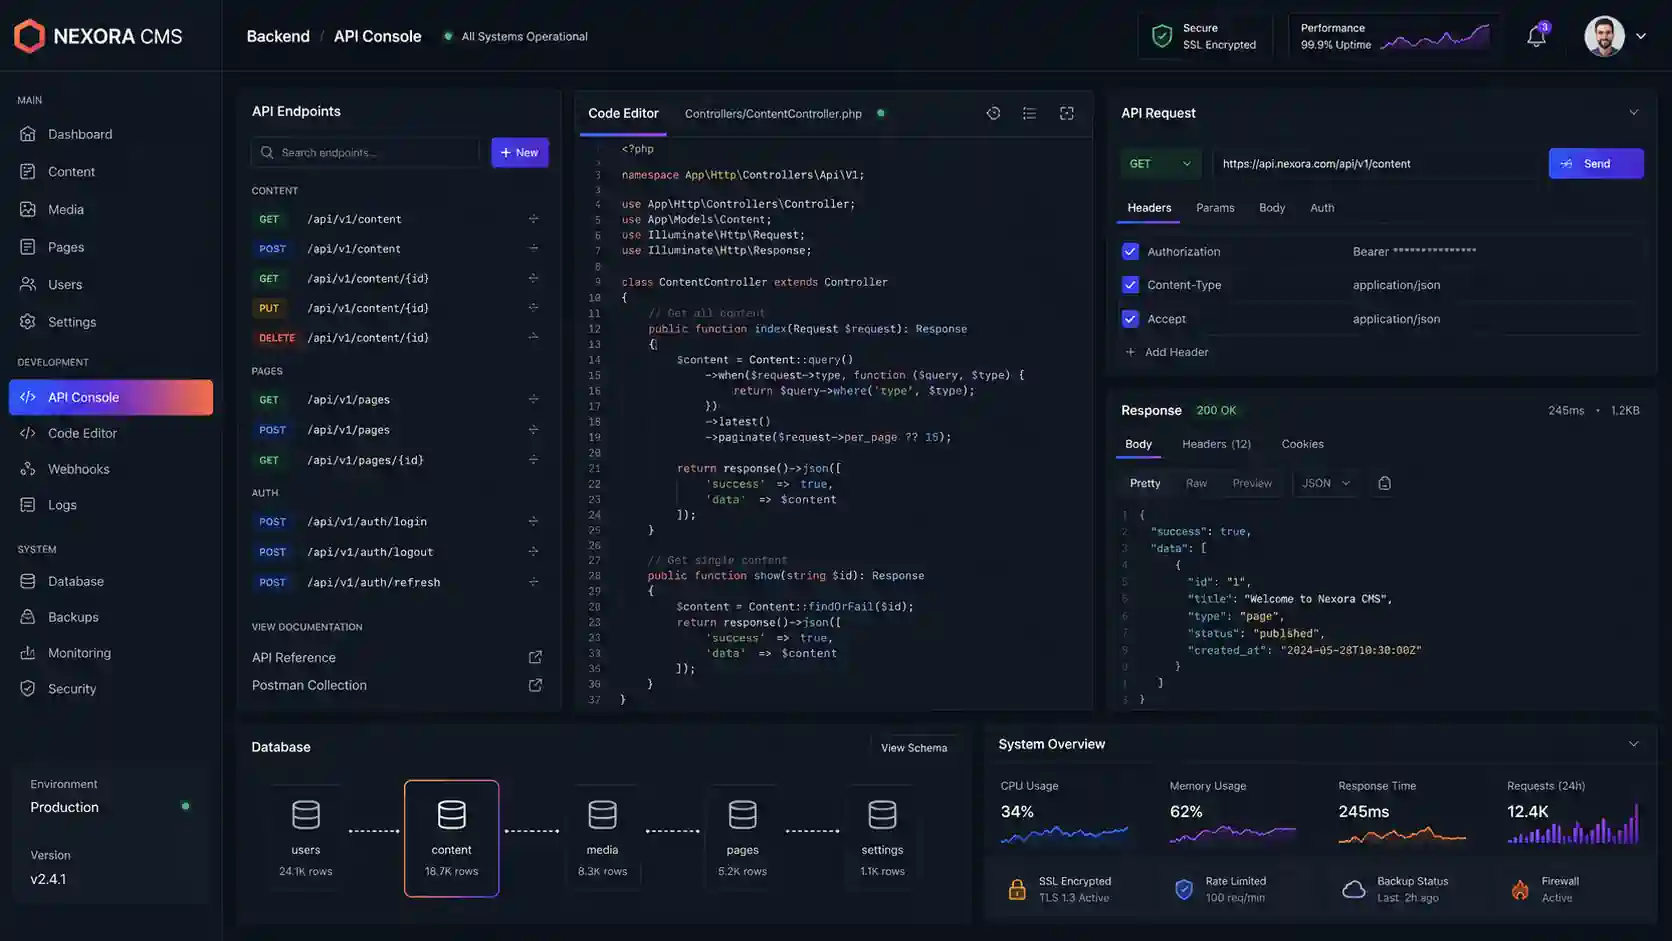
Task: Click move handle for POST /api/v1/auth/login
Action: click(533, 521)
